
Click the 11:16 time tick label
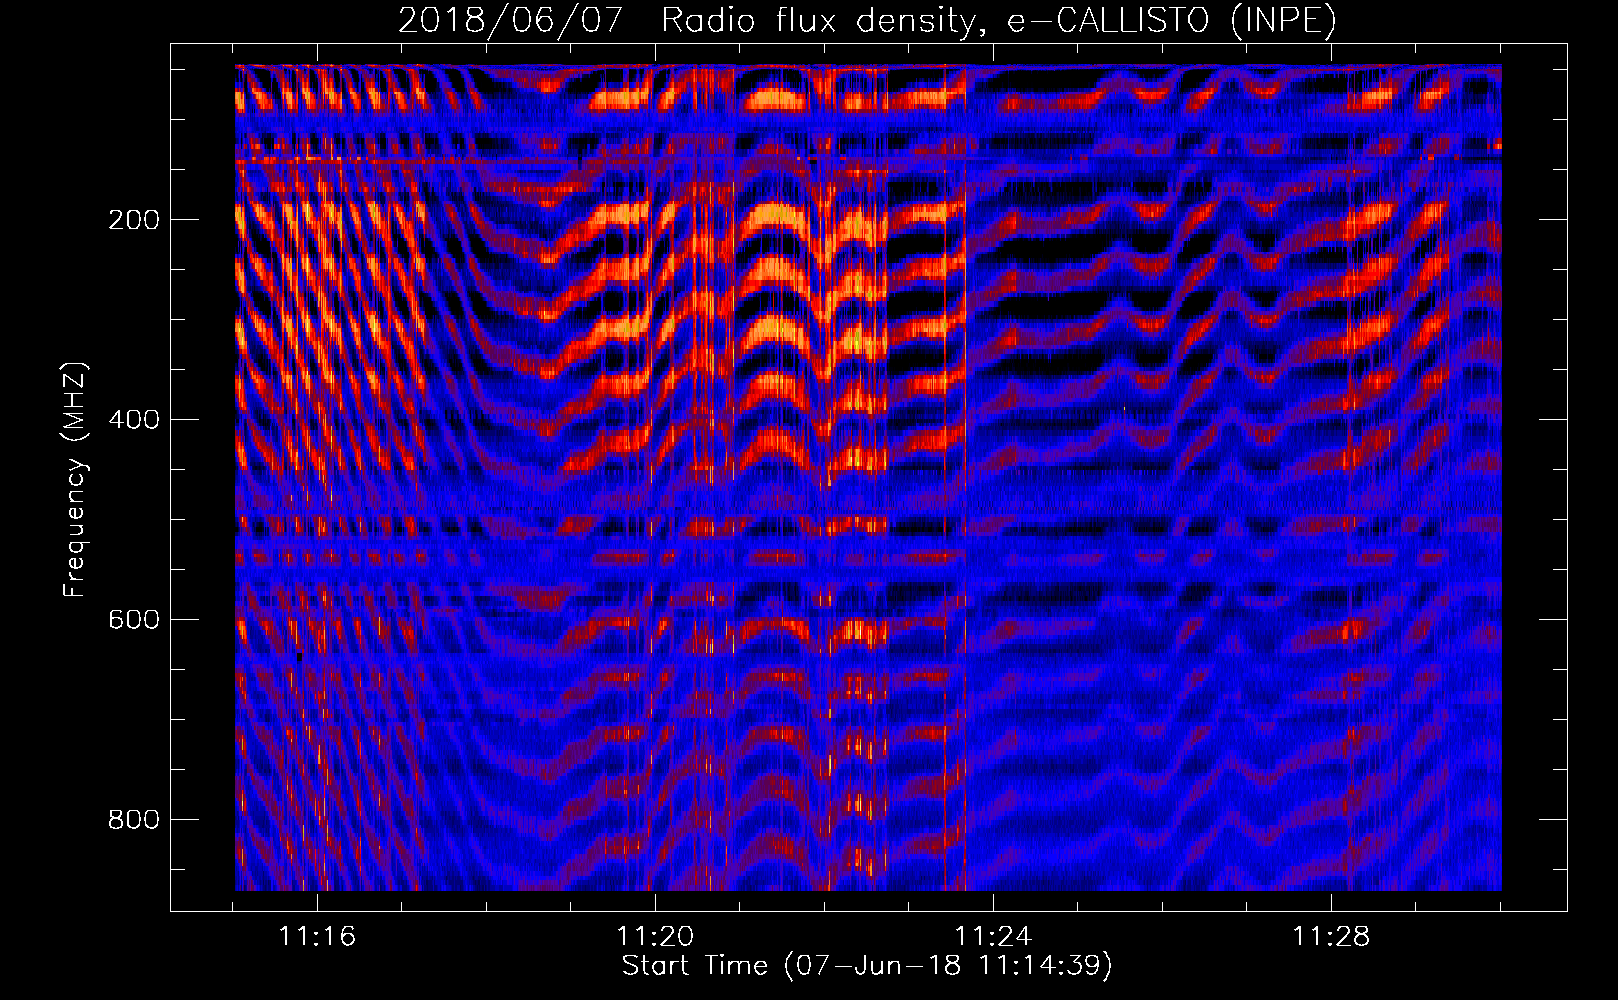tap(318, 937)
